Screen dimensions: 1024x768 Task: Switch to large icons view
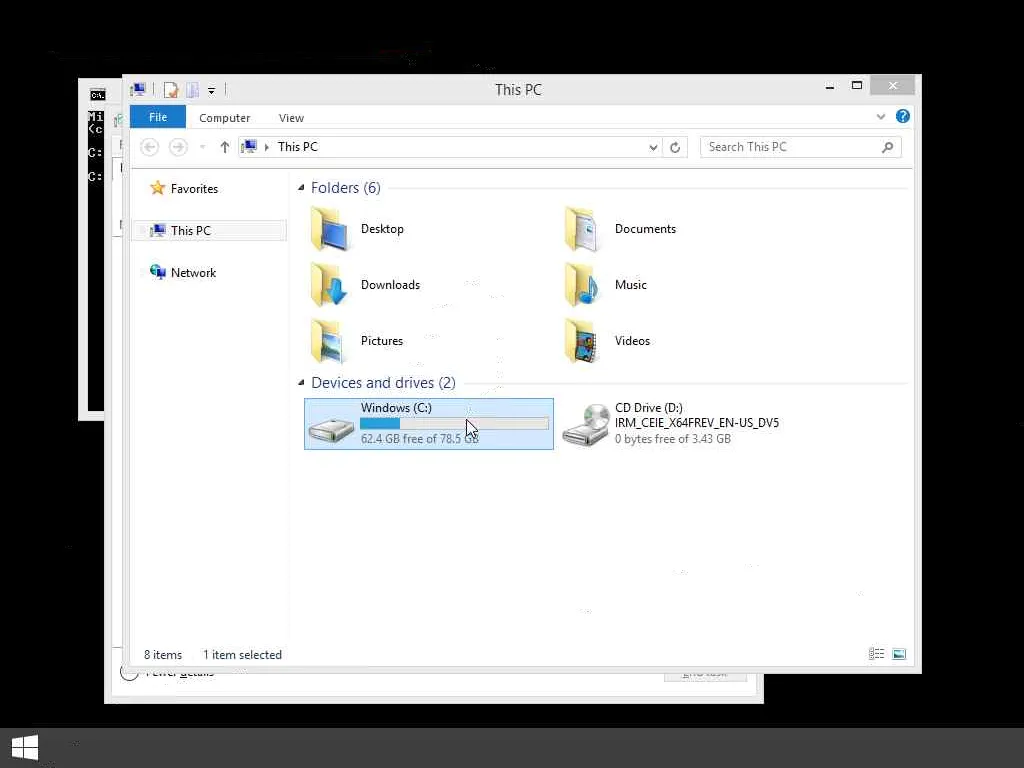click(x=899, y=654)
